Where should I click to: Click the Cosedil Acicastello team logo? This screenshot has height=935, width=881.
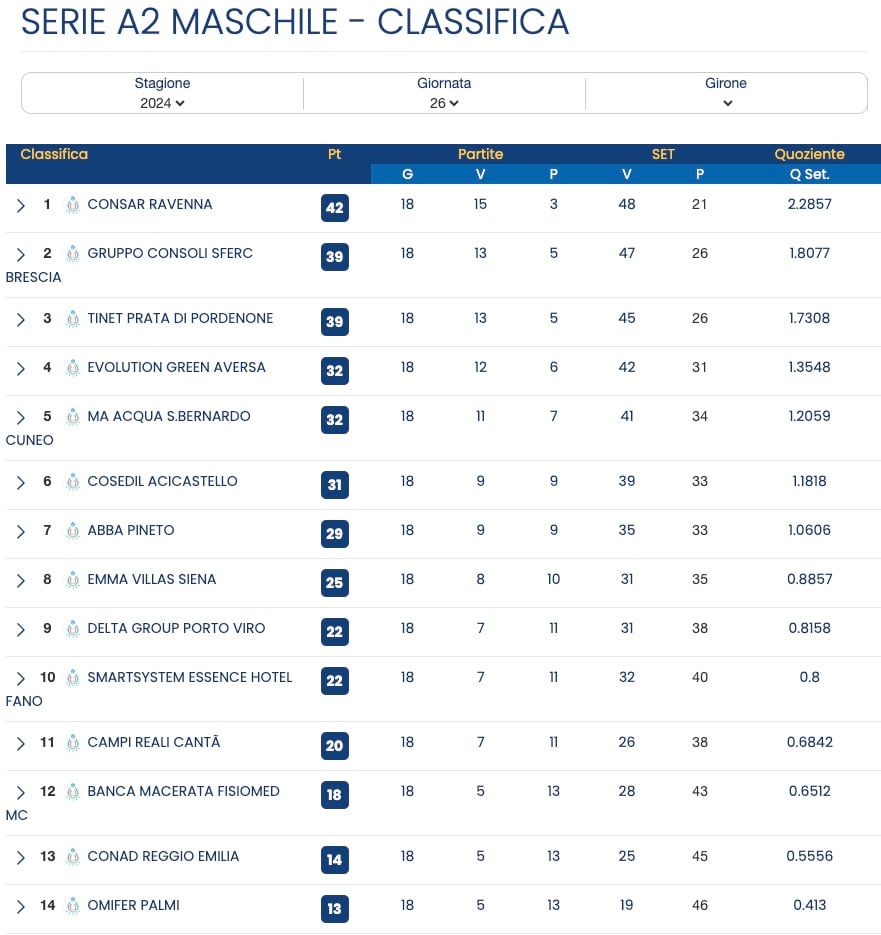[x=73, y=481]
